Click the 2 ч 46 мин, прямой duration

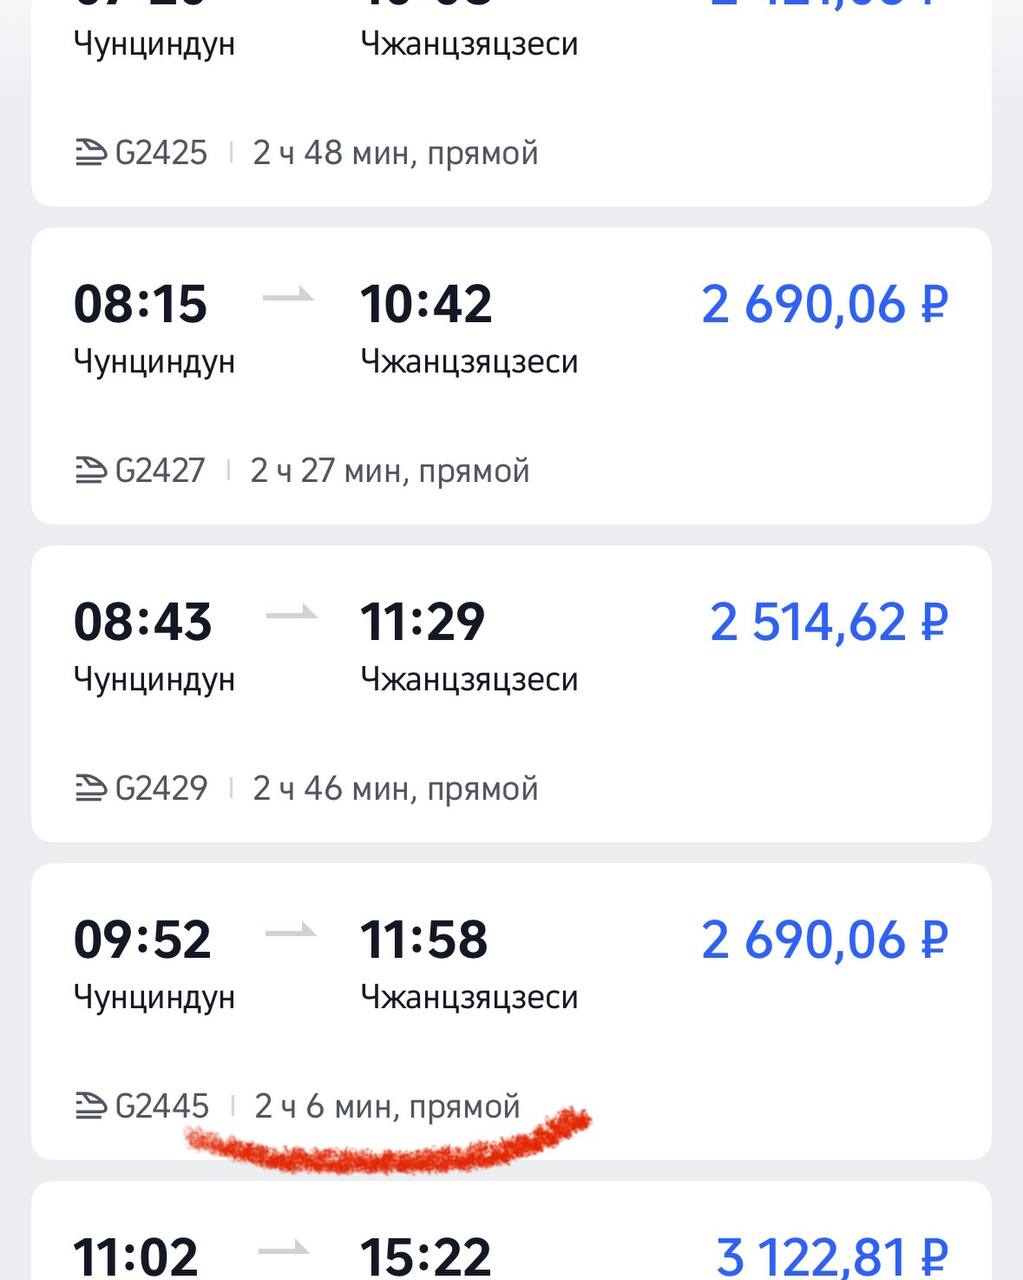tap(395, 788)
